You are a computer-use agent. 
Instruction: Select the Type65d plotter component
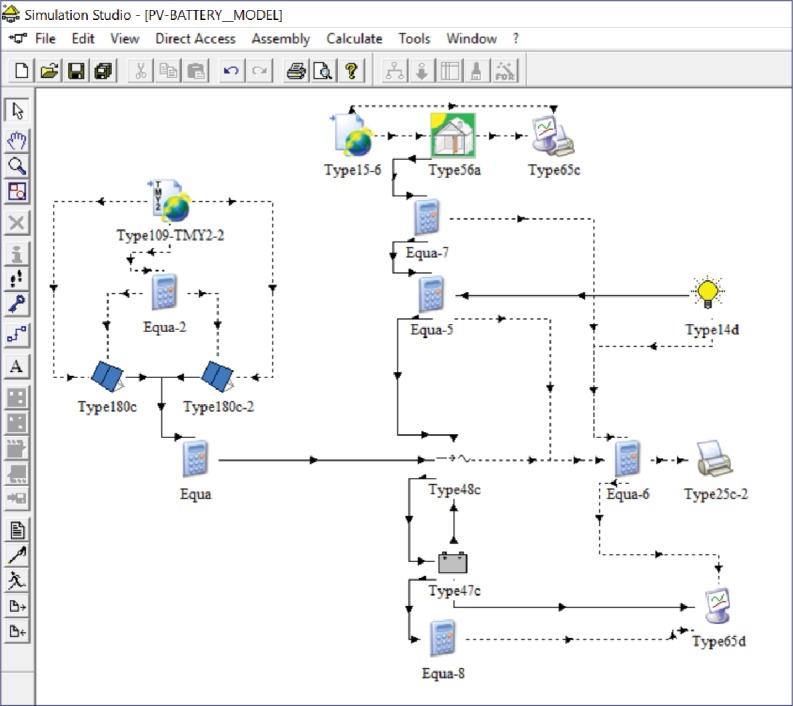[x=718, y=606]
